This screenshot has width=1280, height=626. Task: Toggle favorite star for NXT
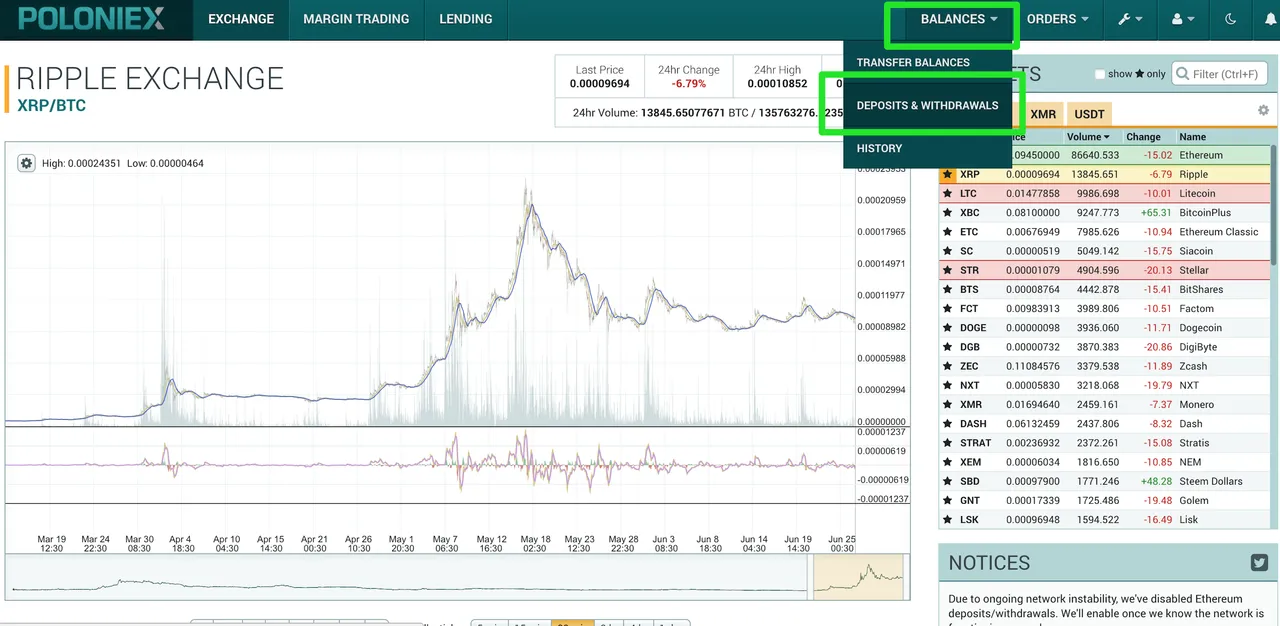click(947, 385)
